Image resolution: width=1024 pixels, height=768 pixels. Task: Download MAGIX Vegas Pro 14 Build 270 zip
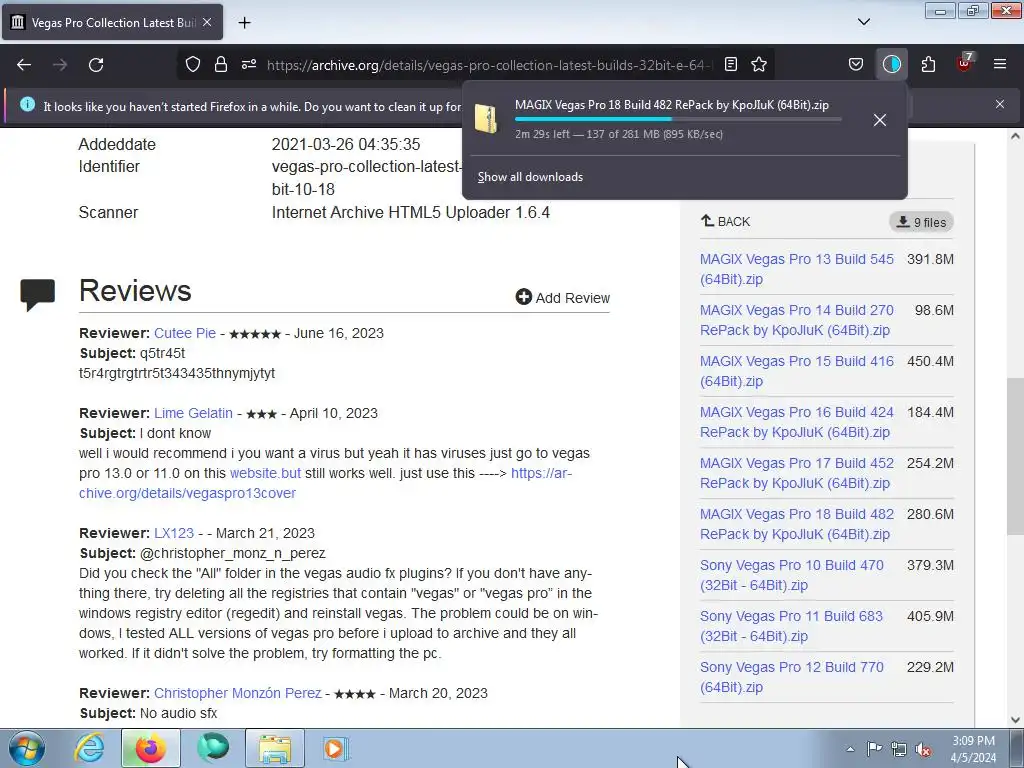(797, 320)
